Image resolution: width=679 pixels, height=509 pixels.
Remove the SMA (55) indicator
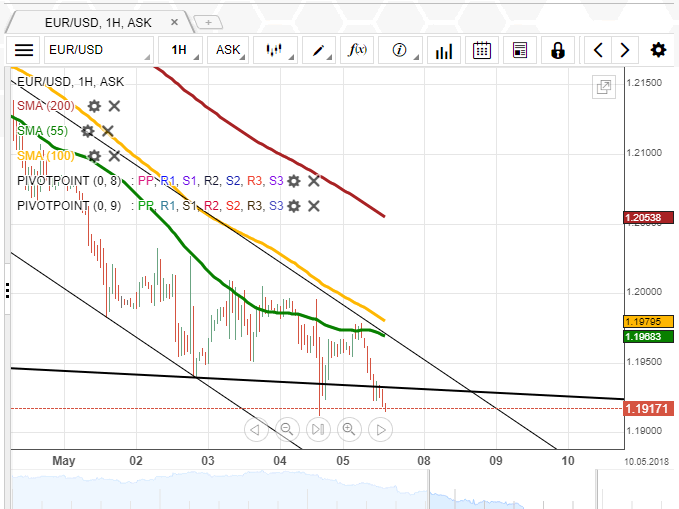point(107,131)
